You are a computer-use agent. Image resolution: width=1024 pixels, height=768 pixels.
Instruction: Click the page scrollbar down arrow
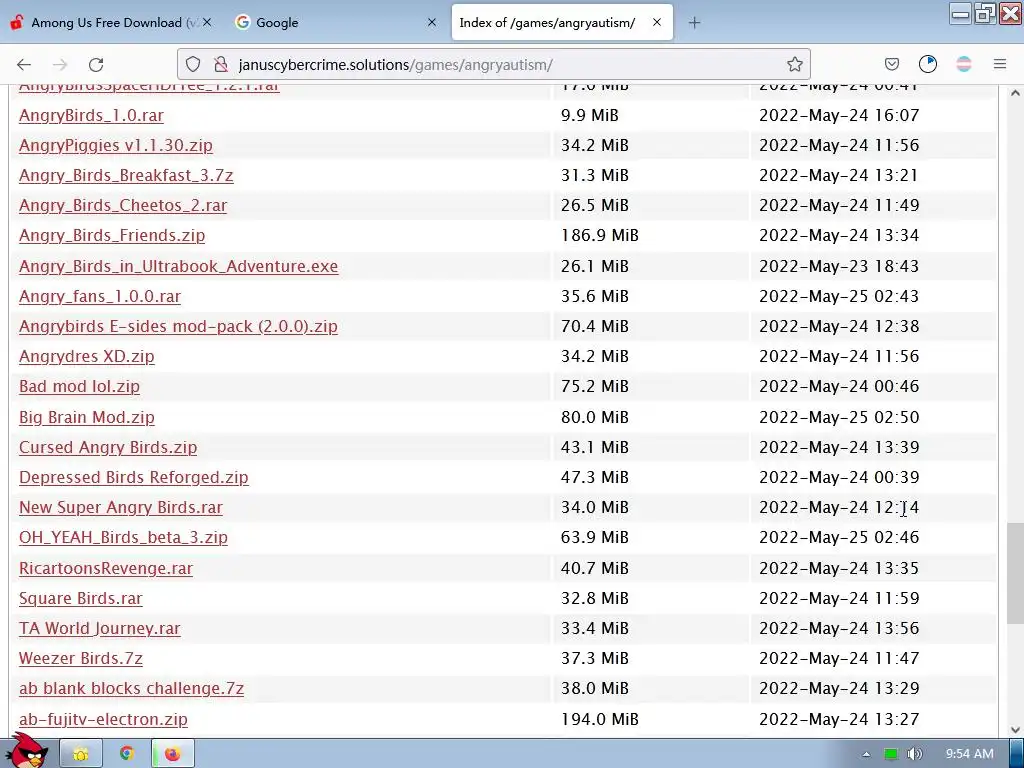coord(1015,729)
